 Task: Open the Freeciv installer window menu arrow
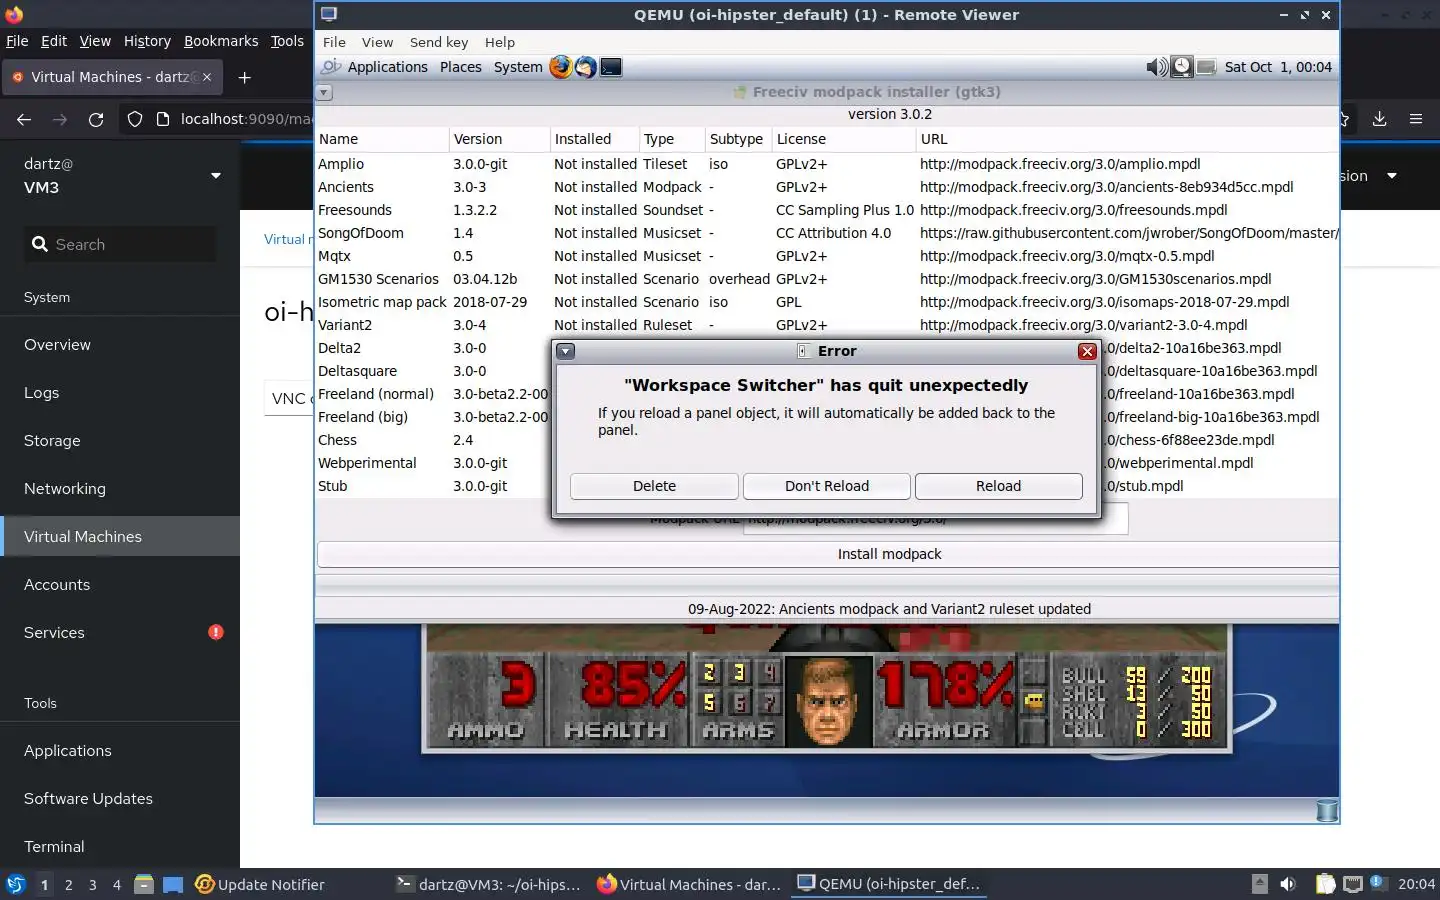pyautogui.click(x=324, y=92)
